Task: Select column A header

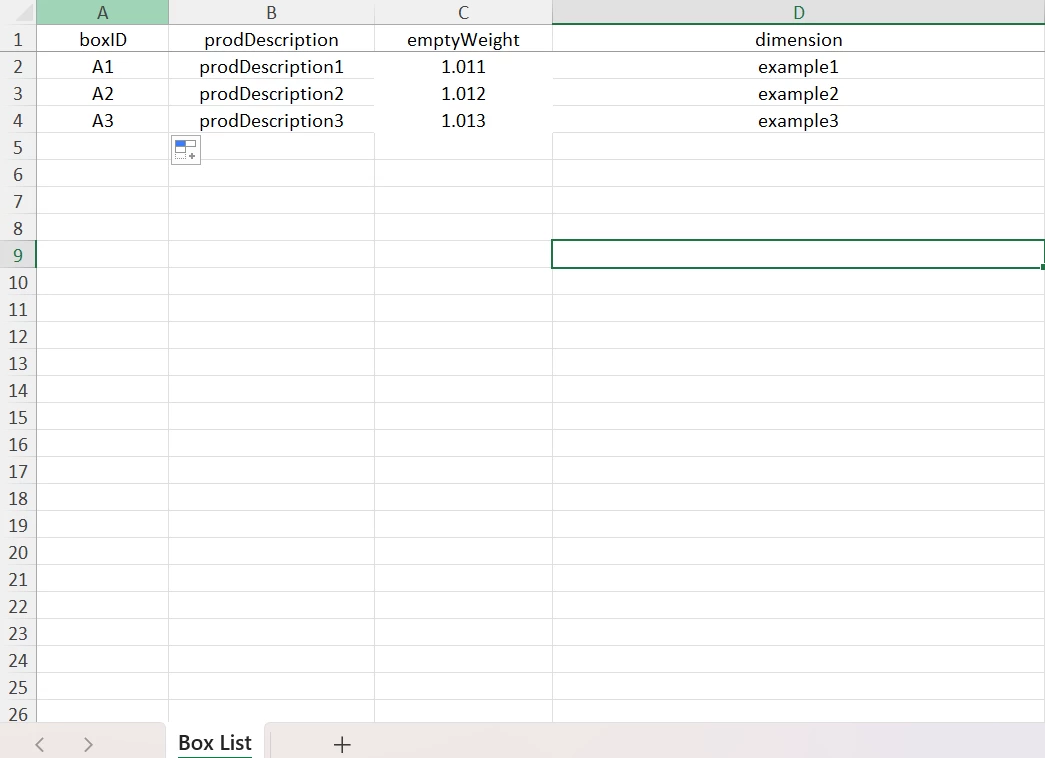Action: (103, 12)
